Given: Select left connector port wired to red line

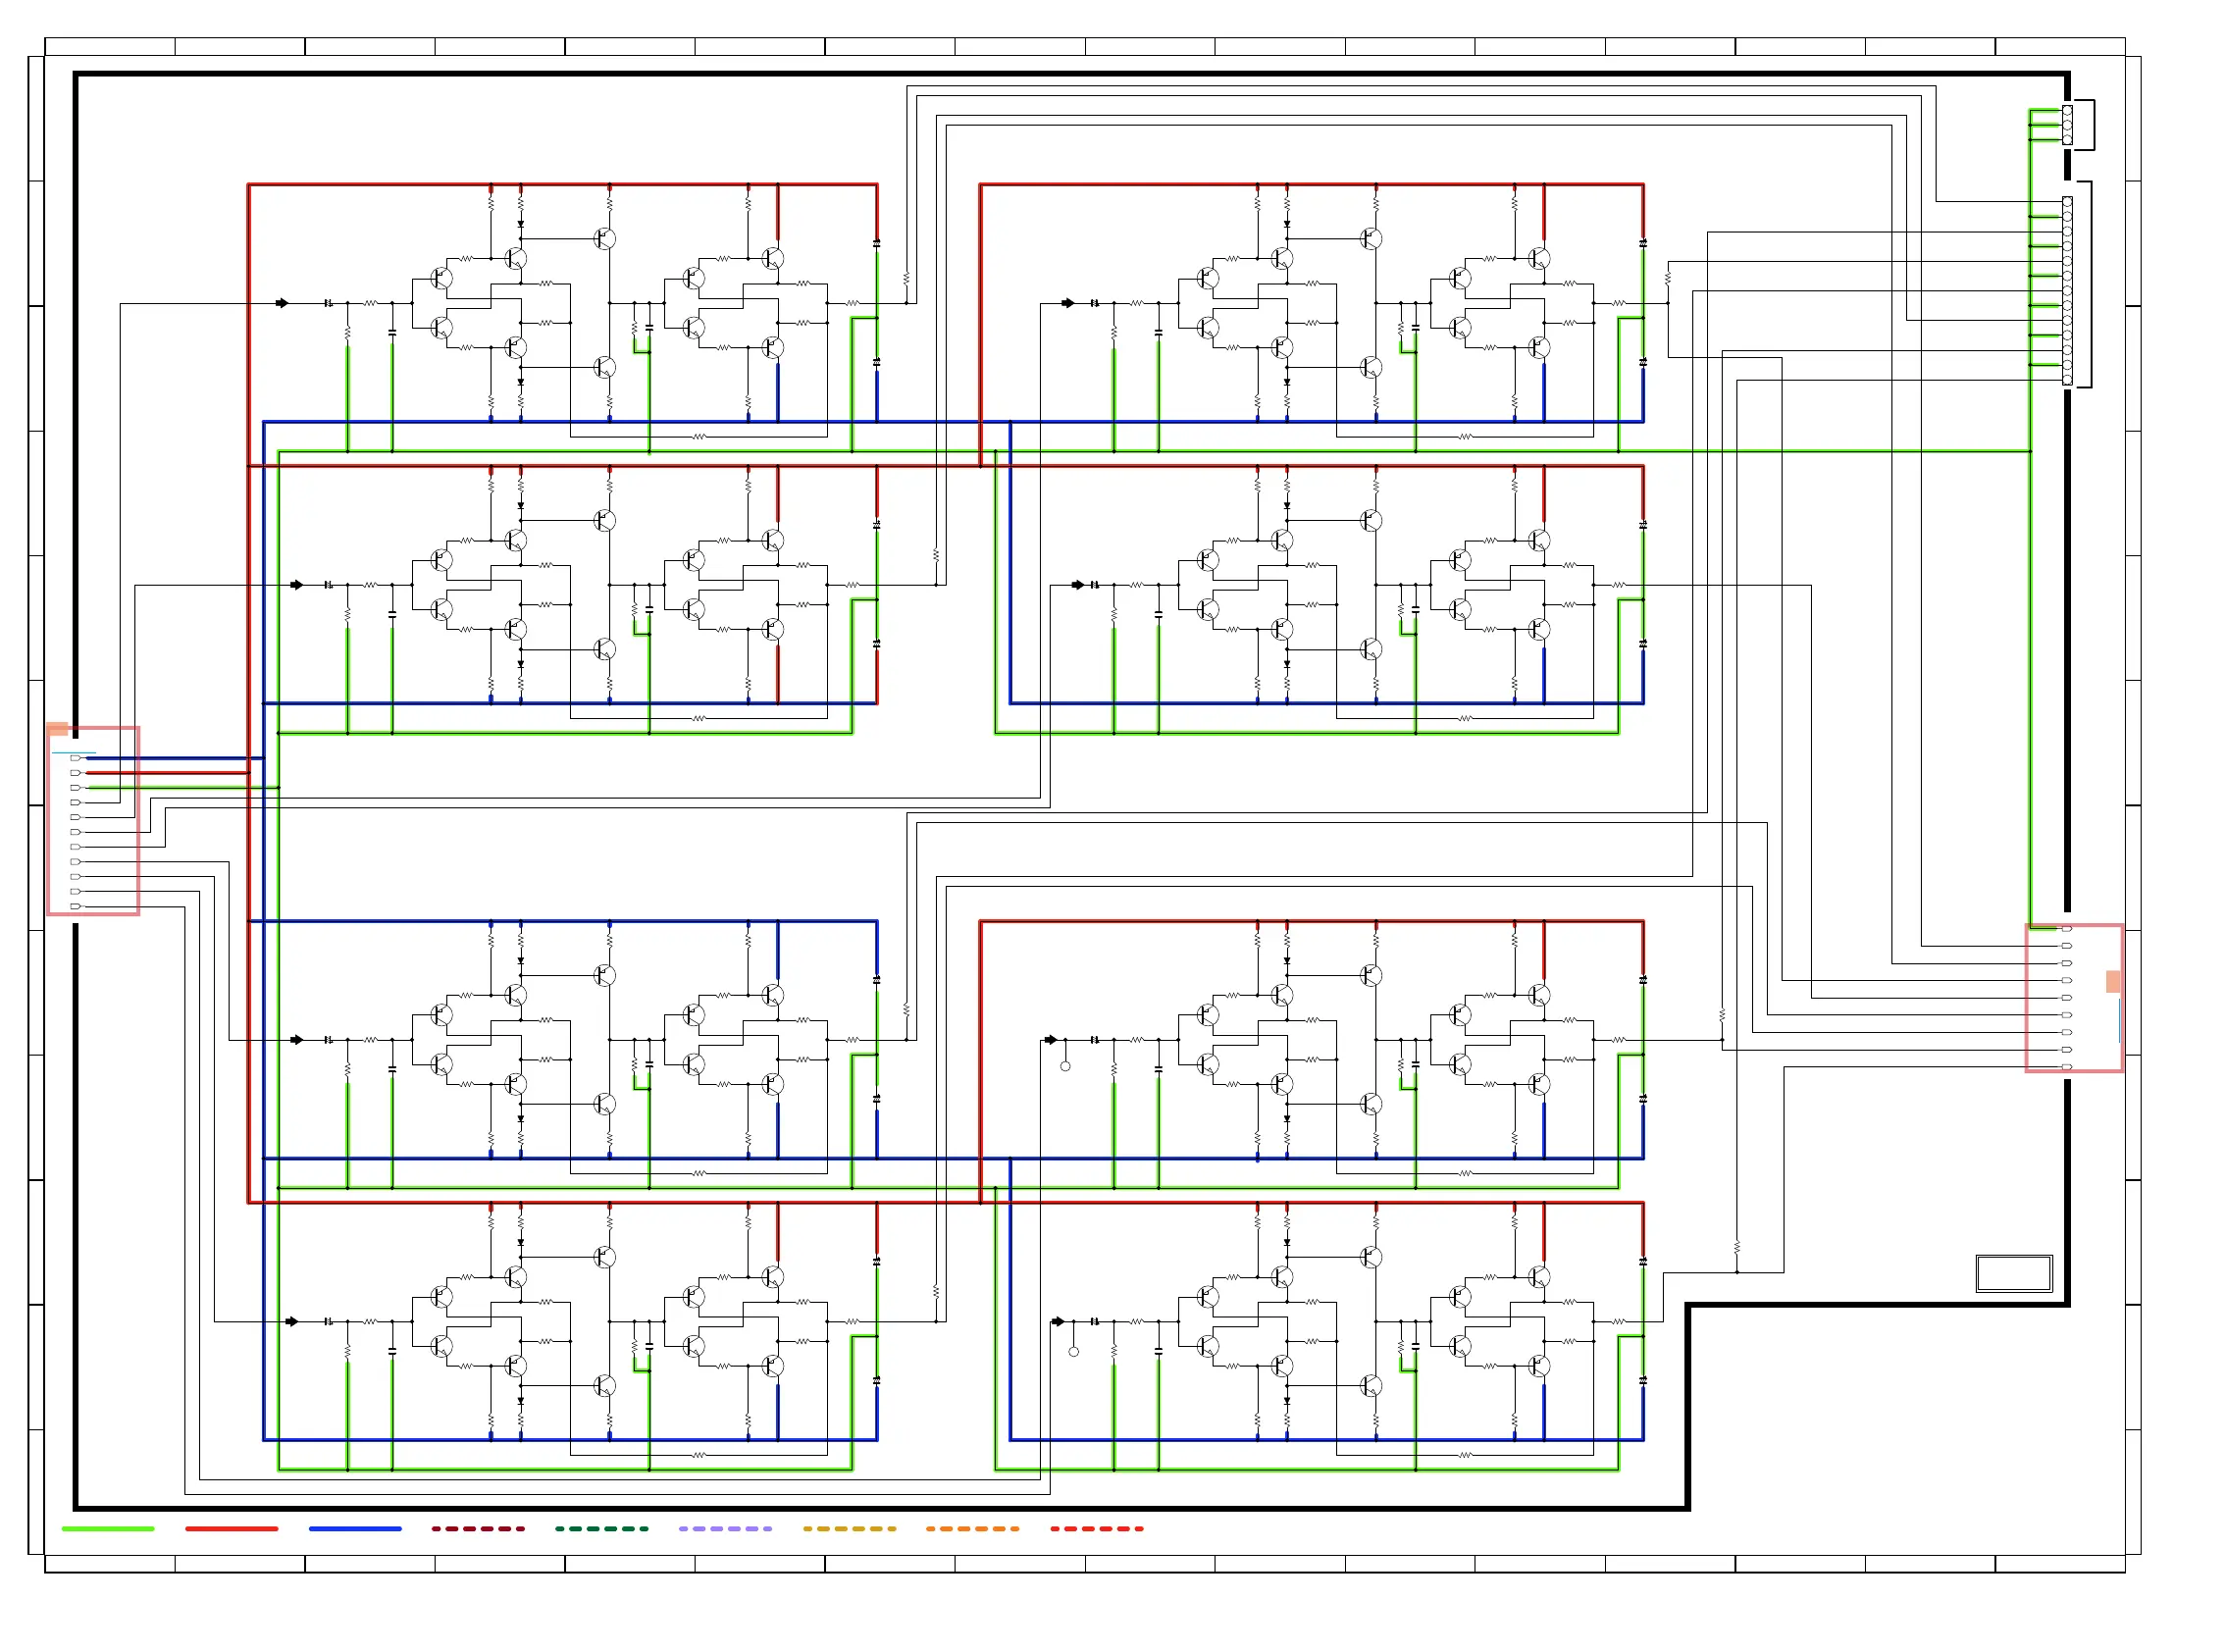Looking at the screenshot, I should 75,773.
